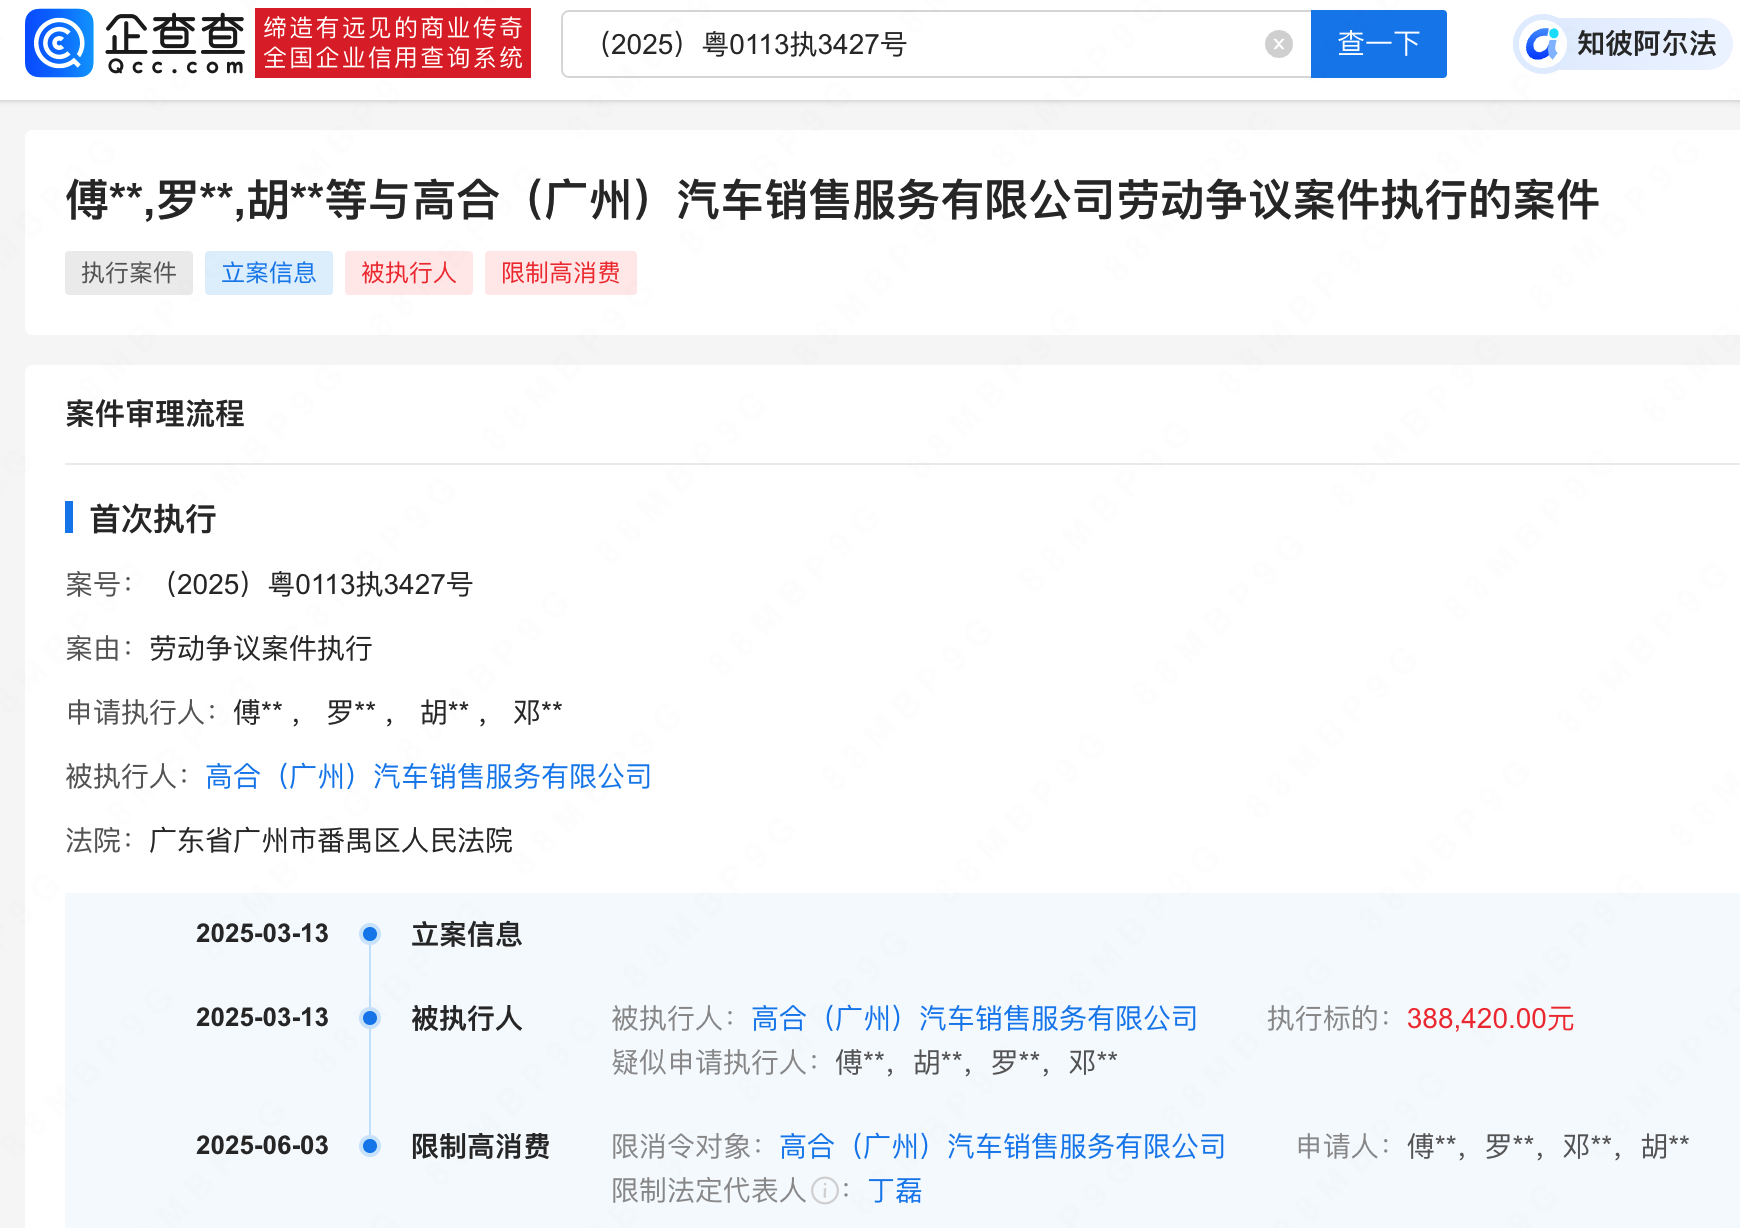This screenshot has width=1740, height=1228.
Task: Select the 被执行人 tag
Action: click(409, 273)
